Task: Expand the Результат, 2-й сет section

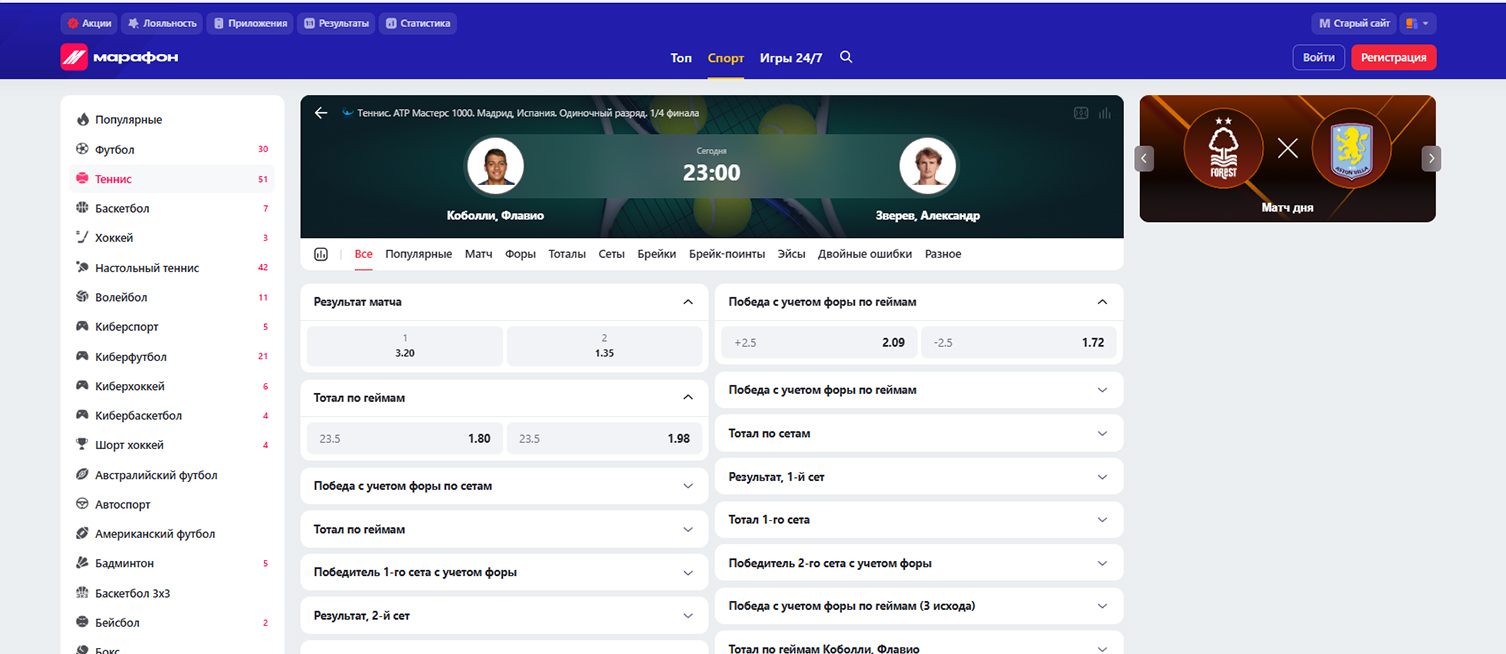Action: 505,616
